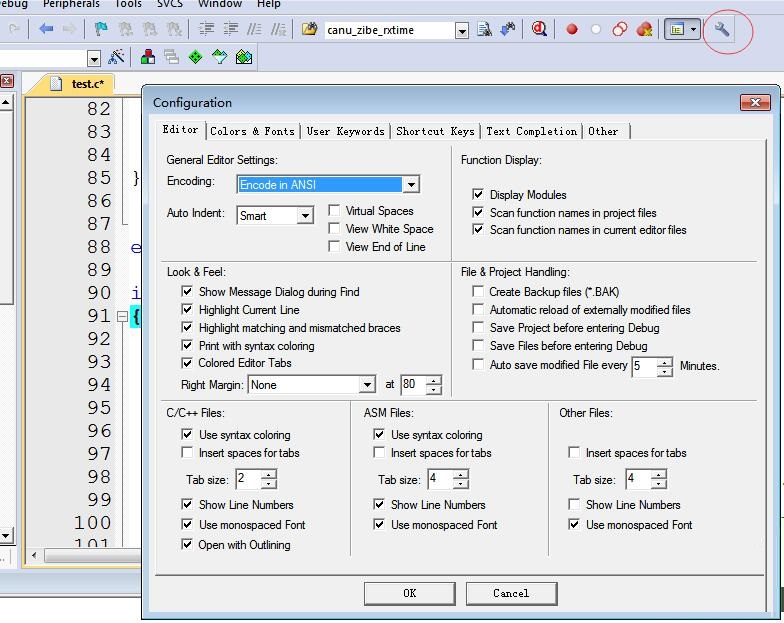Check Insert spaces for tabs under C/C++ Files
Viewport: 784px width, 623px height.
click(187, 452)
